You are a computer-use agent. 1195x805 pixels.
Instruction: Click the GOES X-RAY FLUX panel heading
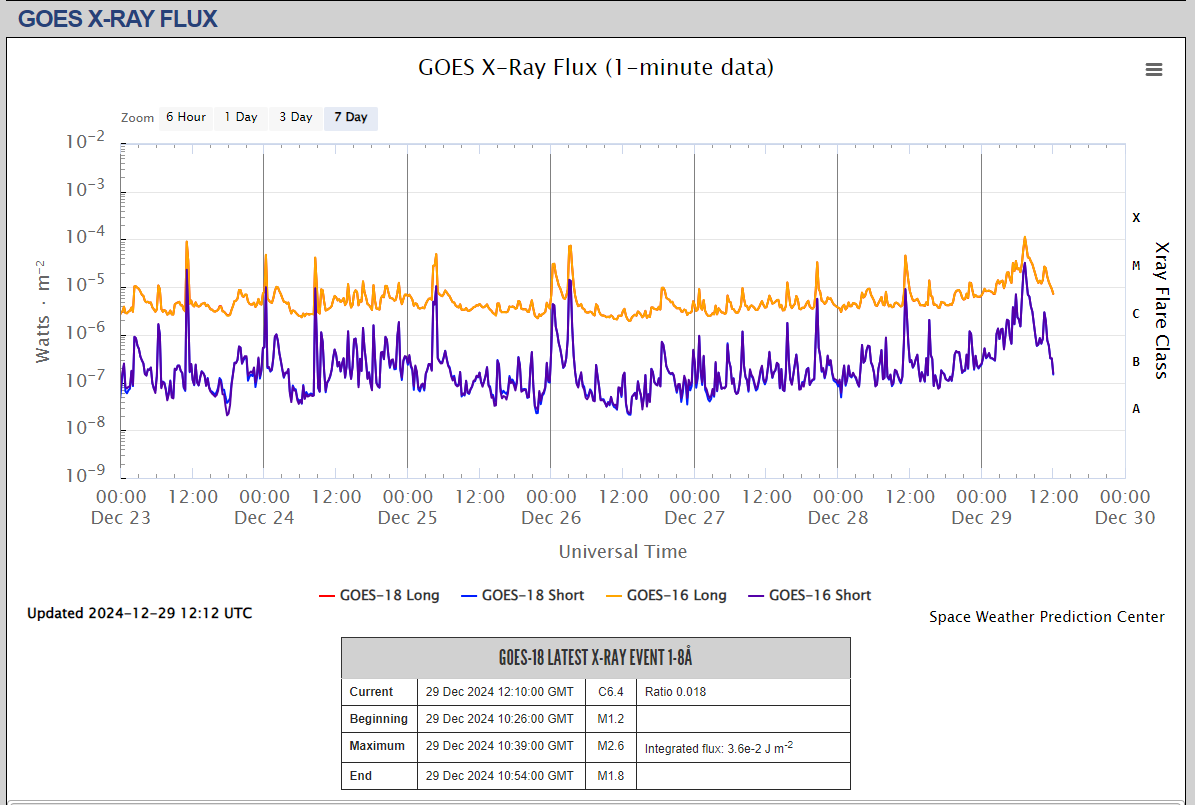118,18
